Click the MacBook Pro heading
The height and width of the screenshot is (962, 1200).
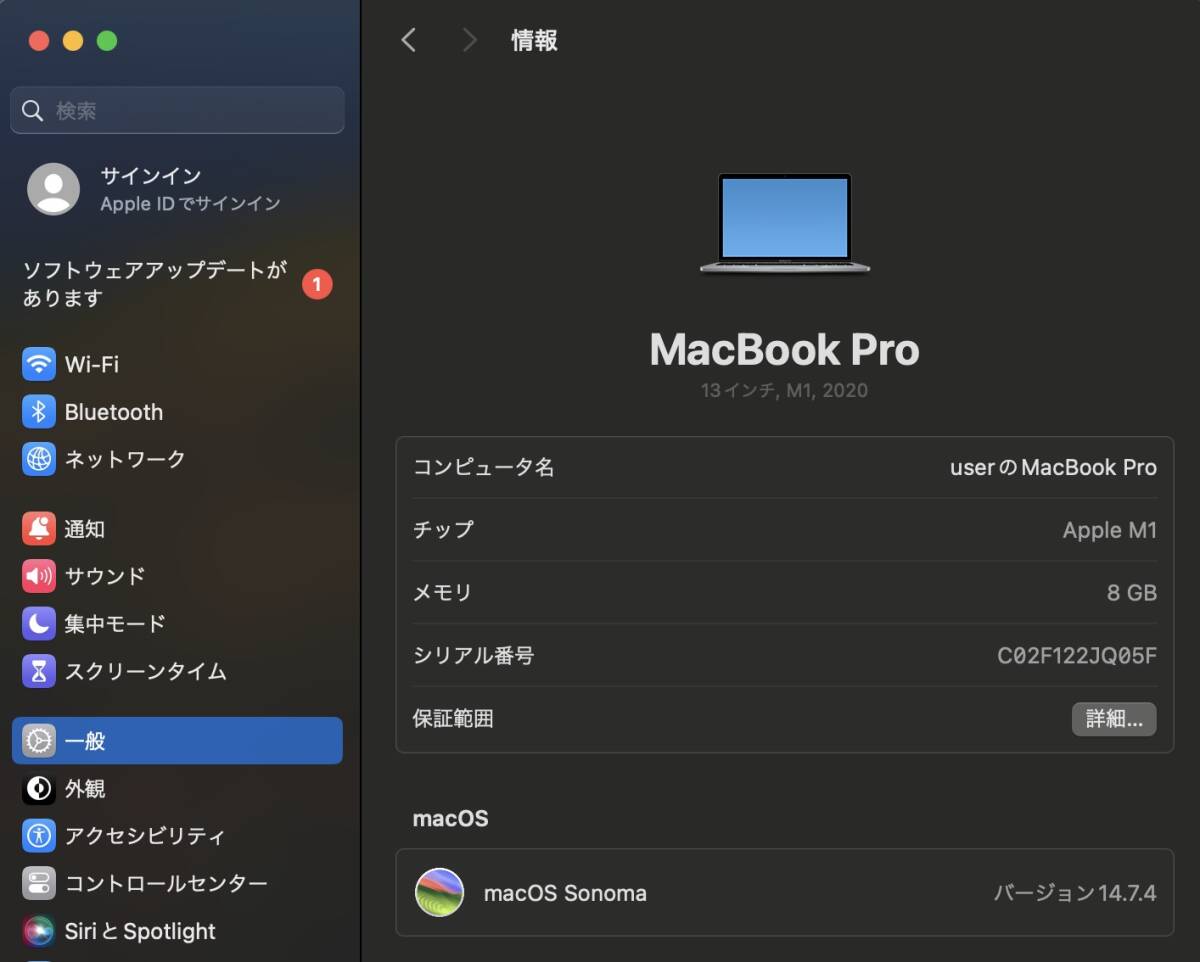[785, 349]
